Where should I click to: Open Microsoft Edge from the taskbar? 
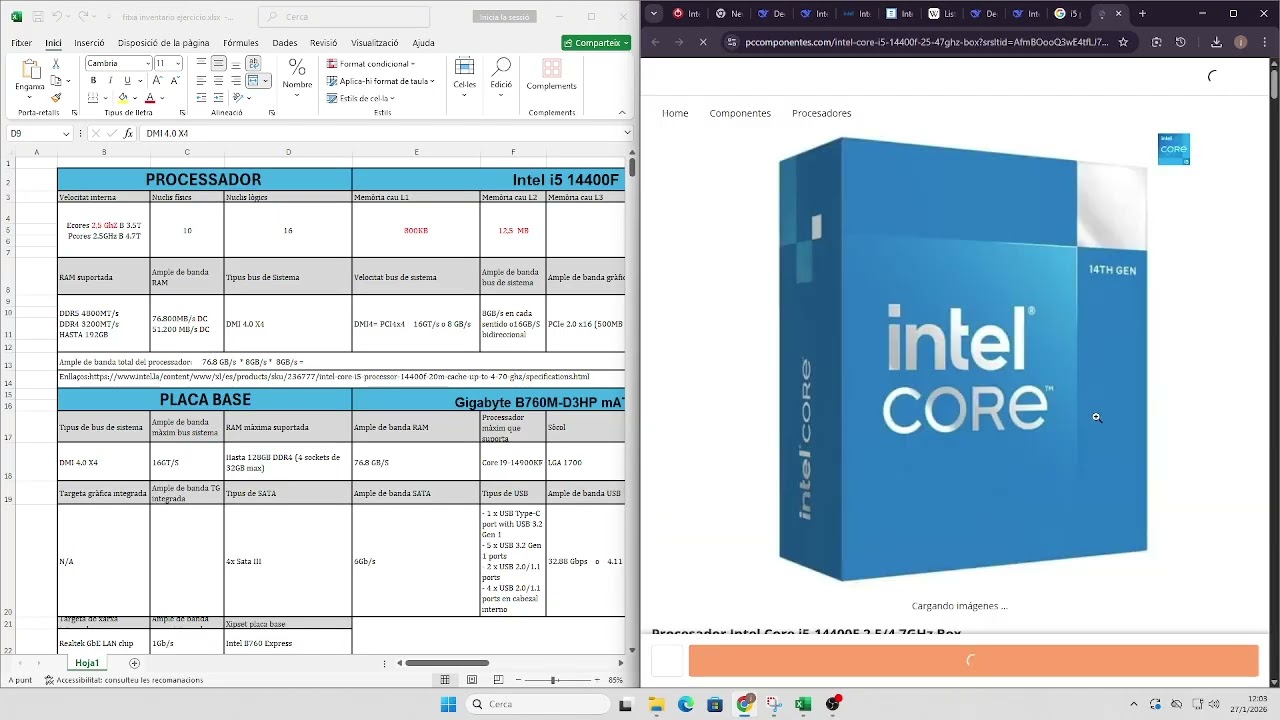(x=685, y=704)
